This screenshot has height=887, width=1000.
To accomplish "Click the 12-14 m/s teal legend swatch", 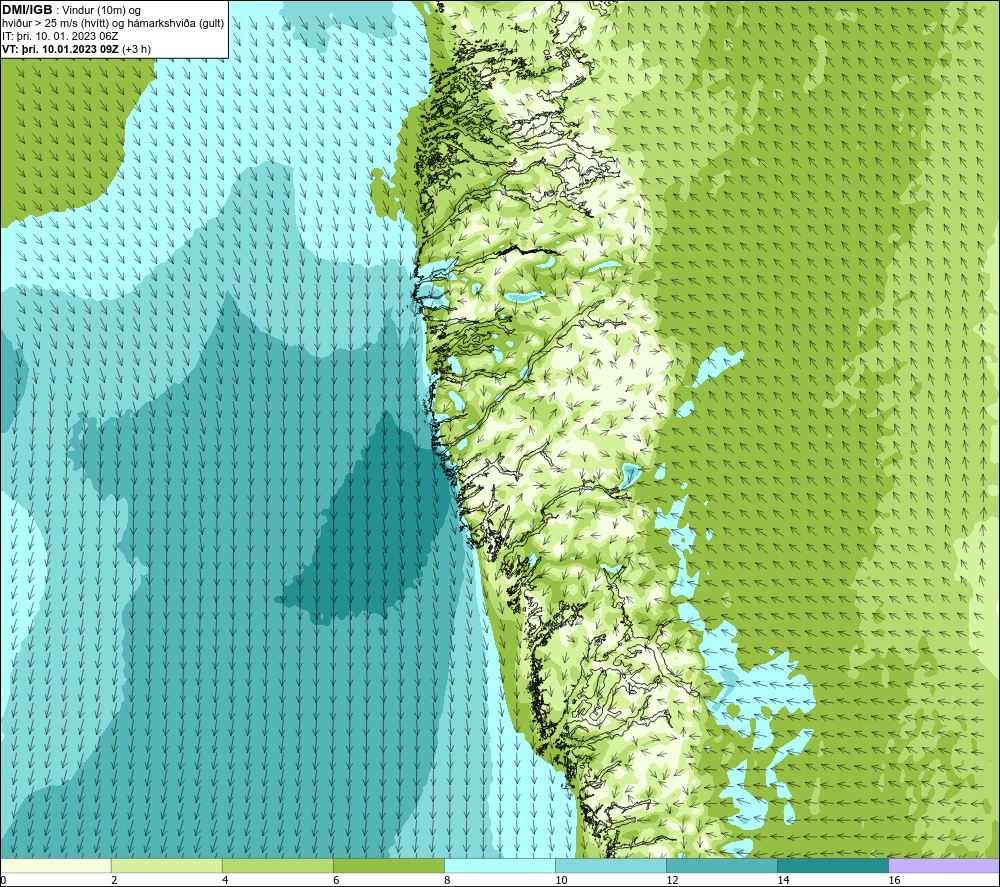I will [721, 866].
